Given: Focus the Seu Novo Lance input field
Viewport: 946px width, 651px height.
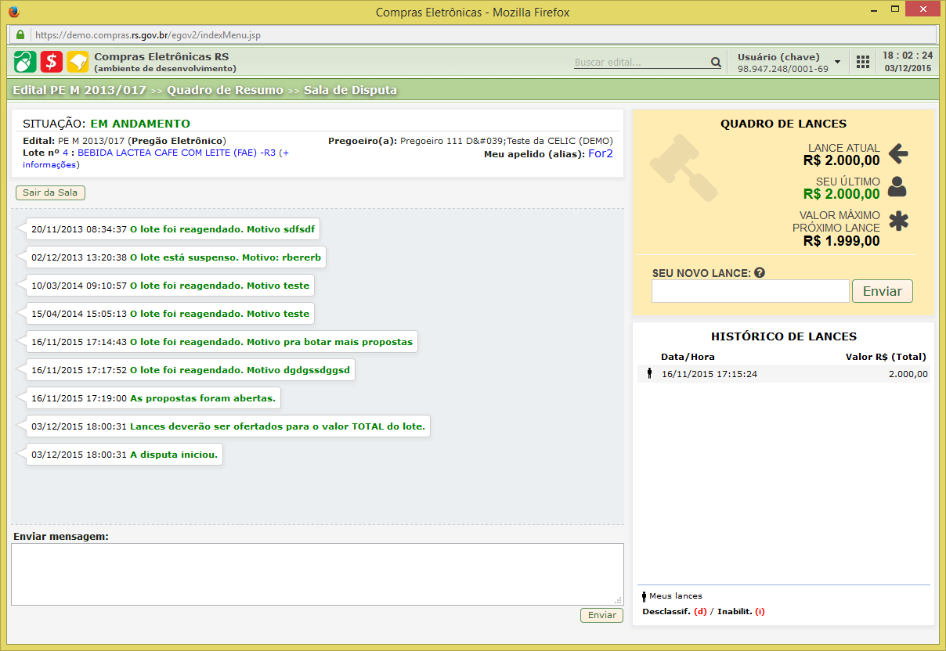Looking at the screenshot, I should point(750,291).
